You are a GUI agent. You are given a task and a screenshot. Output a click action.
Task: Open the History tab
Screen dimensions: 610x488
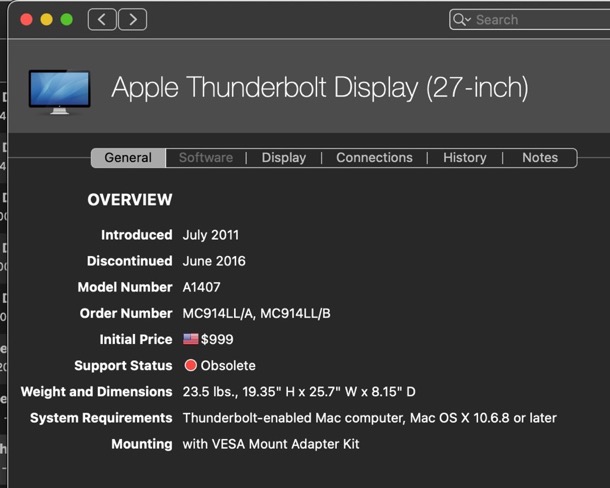click(465, 158)
